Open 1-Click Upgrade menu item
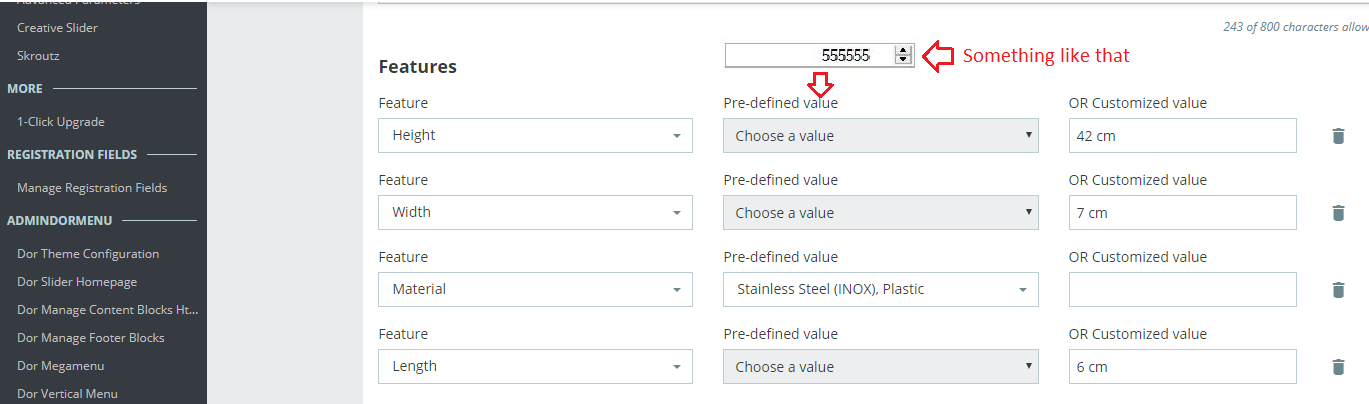 61,122
